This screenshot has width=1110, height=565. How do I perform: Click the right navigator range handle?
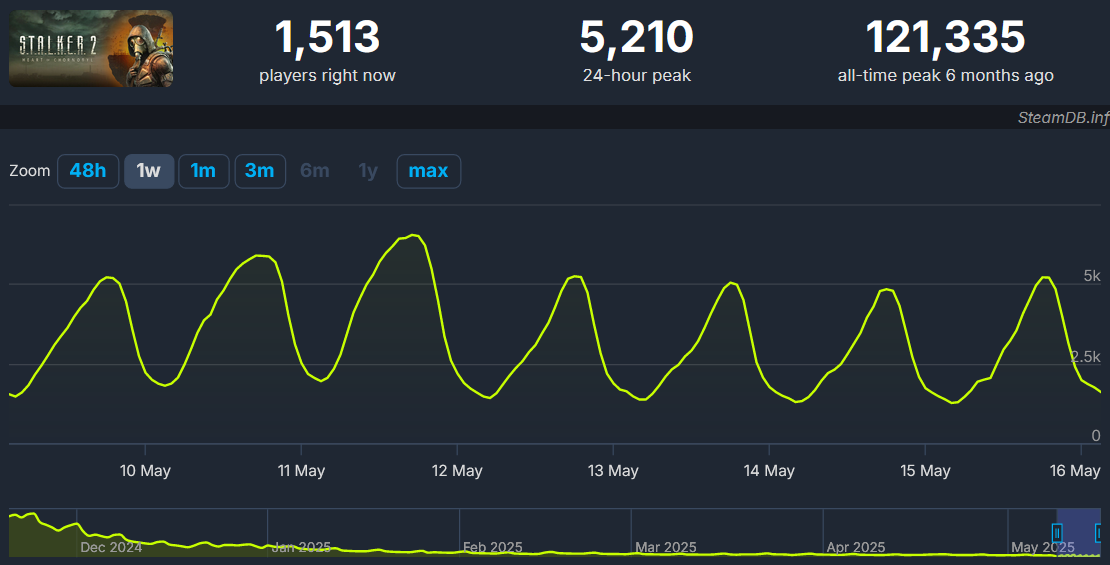coord(1099,532)
